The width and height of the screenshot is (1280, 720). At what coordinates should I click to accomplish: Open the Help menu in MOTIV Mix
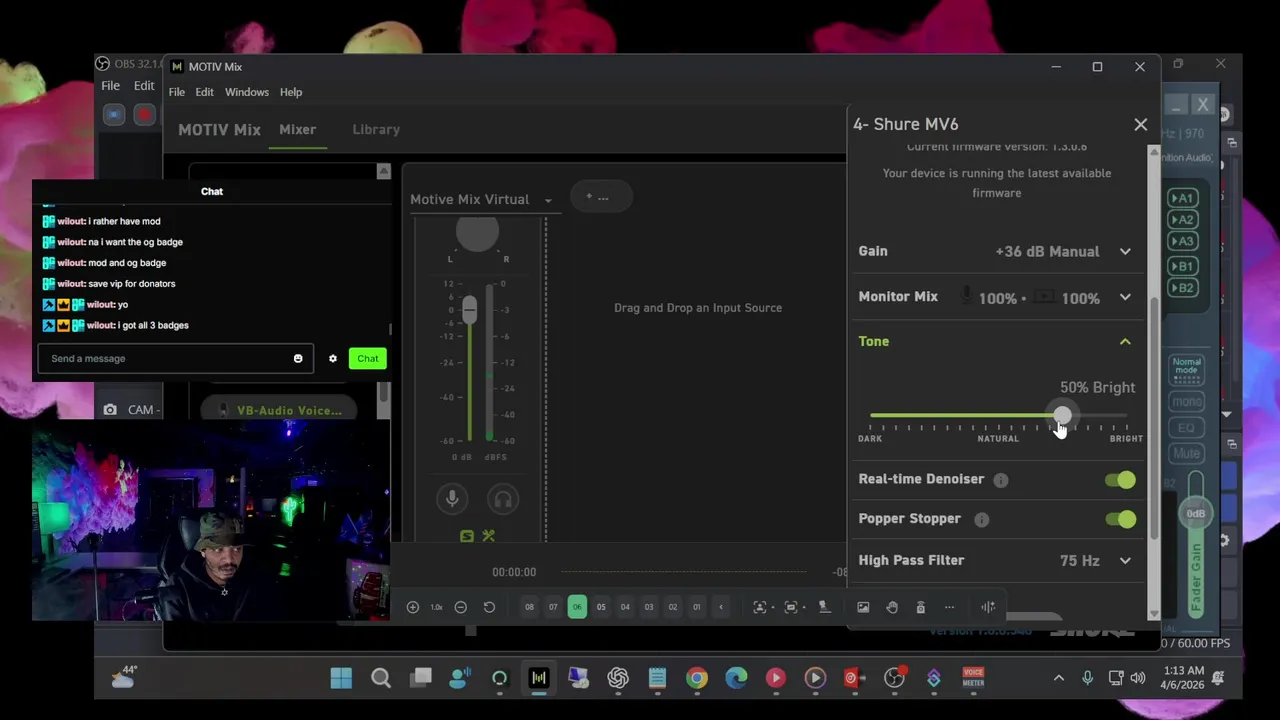[291, 92]
